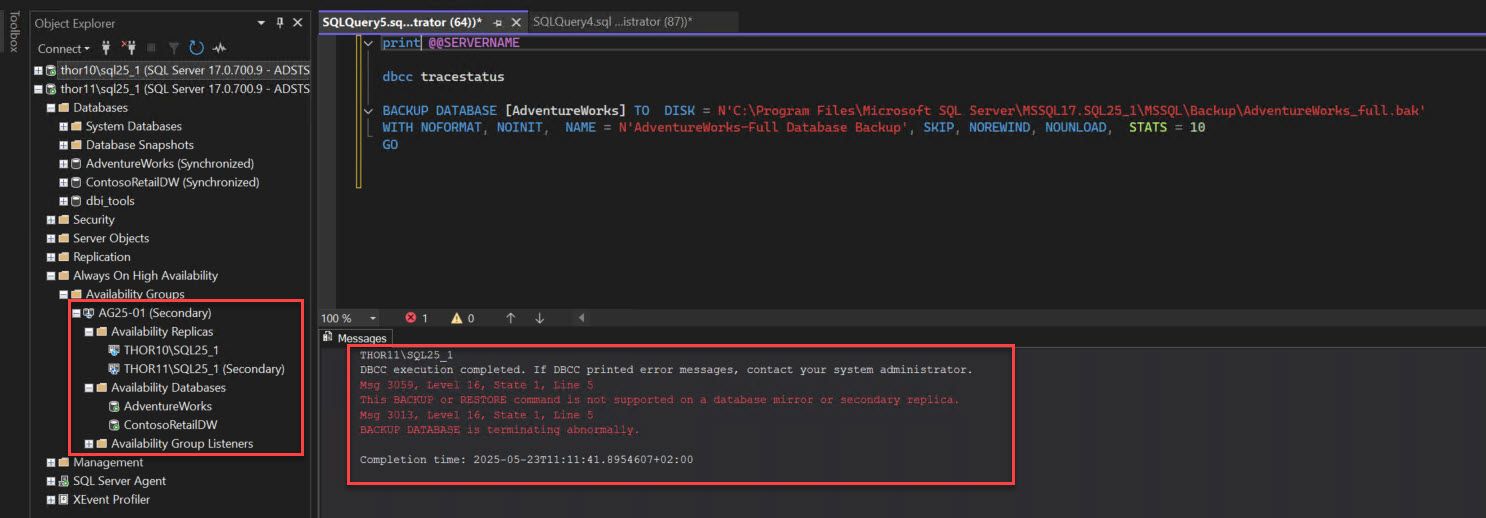
Task: Close the Object Explorer panel
Action: tap(298, 22)
